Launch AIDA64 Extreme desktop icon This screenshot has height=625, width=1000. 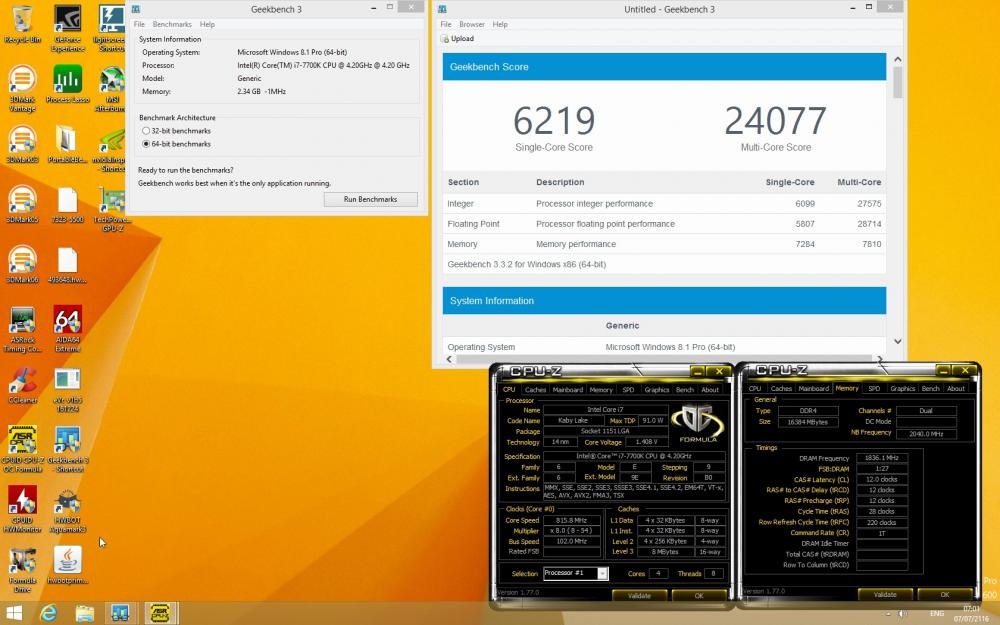[x=68, y=328]
